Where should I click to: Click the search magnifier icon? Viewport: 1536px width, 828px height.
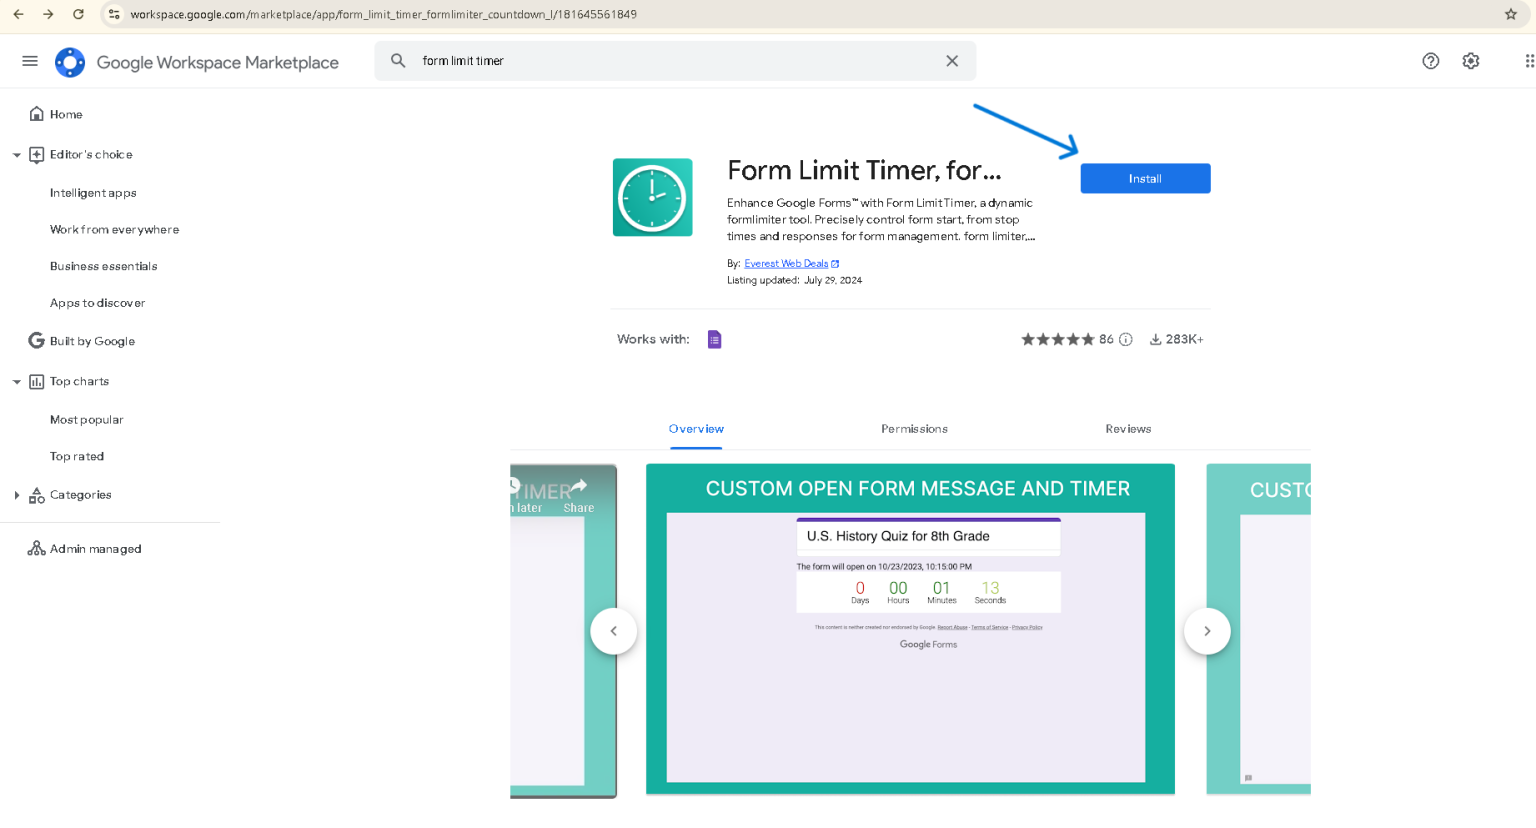(x=397, y=60)
